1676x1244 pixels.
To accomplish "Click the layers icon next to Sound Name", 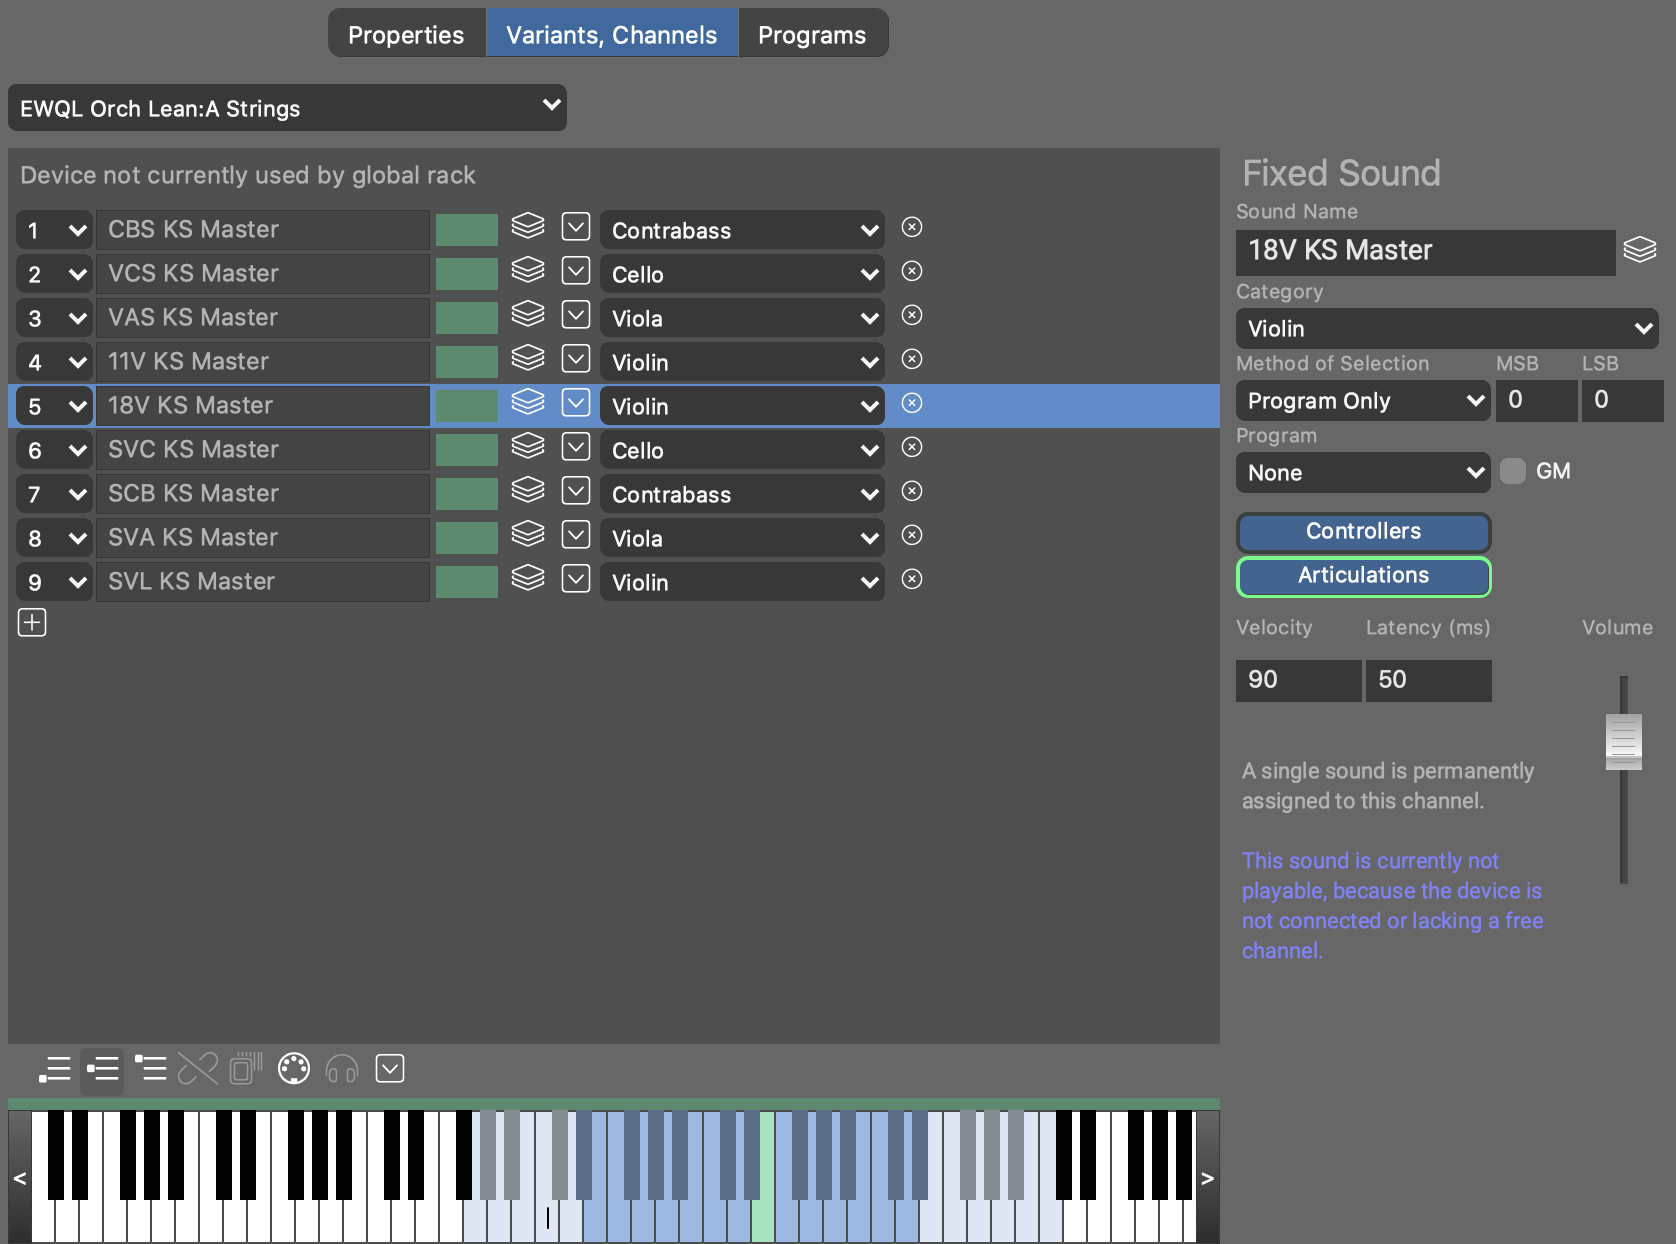I will [x=1639, y=250].
